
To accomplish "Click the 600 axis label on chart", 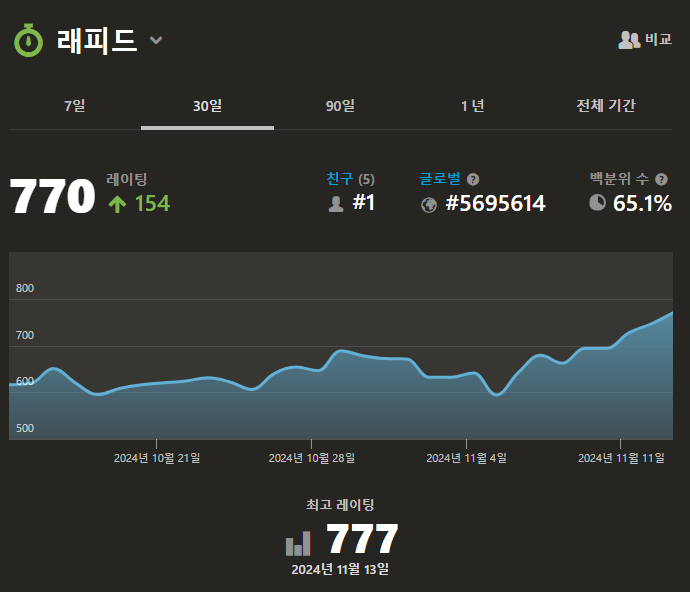I will click(x=25, y=382).
